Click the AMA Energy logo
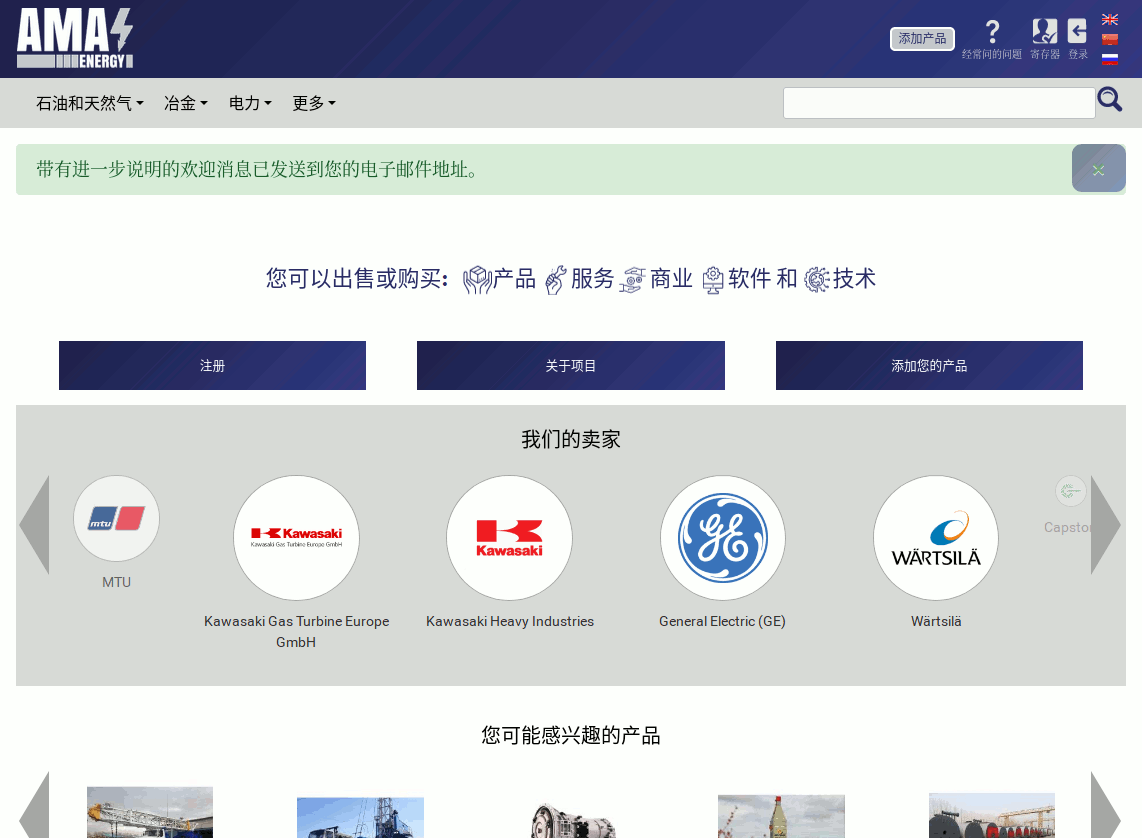The image size is (1142, 838). (x=75, y=38)
